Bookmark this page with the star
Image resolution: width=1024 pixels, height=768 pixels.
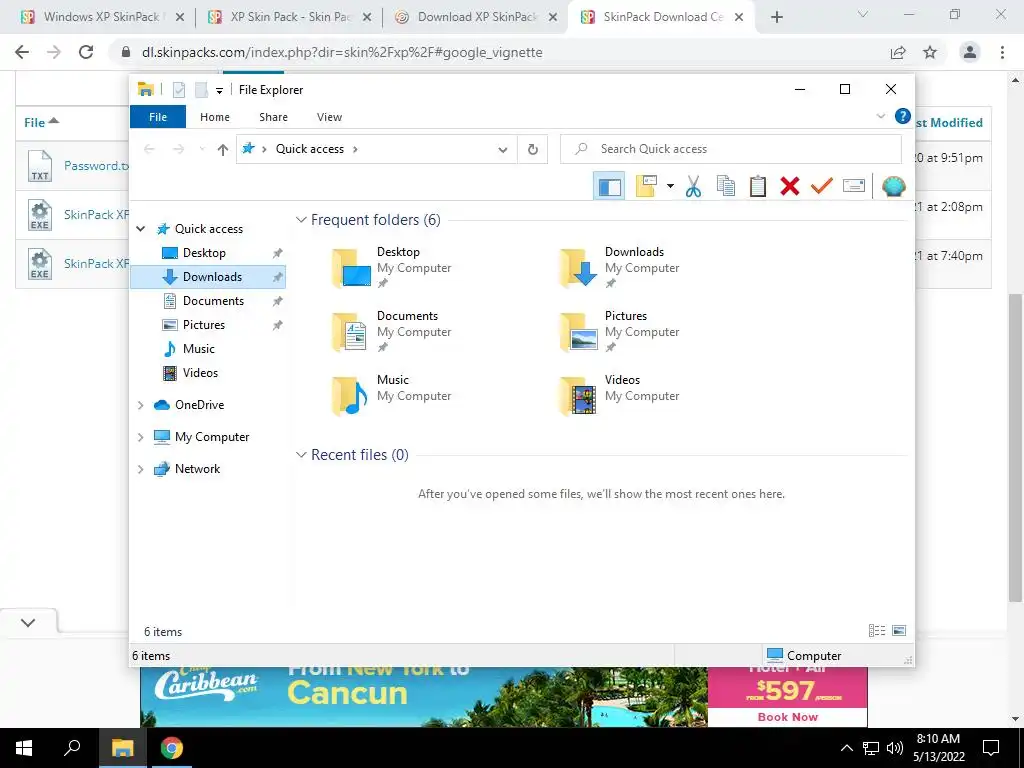pos(930,52)
